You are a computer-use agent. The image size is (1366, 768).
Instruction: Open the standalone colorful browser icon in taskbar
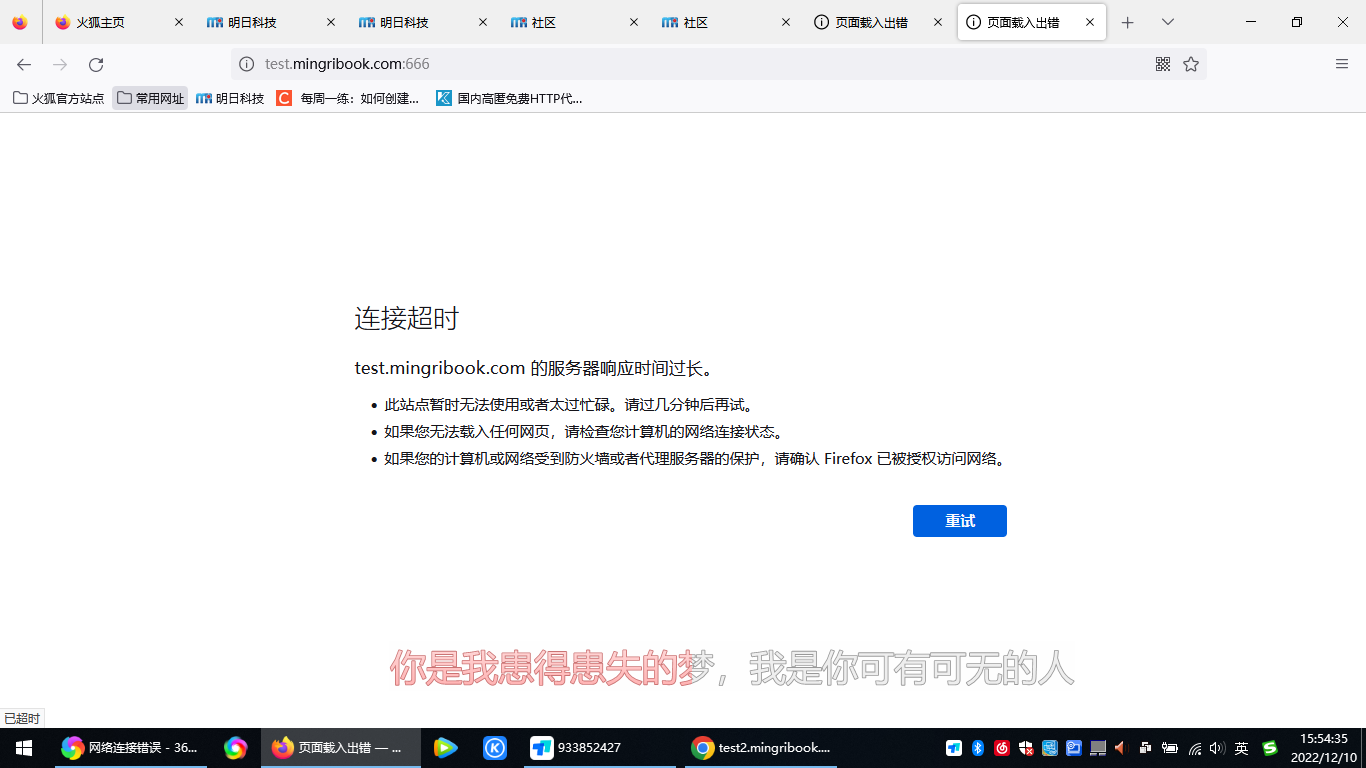click(x=236, y=748)
